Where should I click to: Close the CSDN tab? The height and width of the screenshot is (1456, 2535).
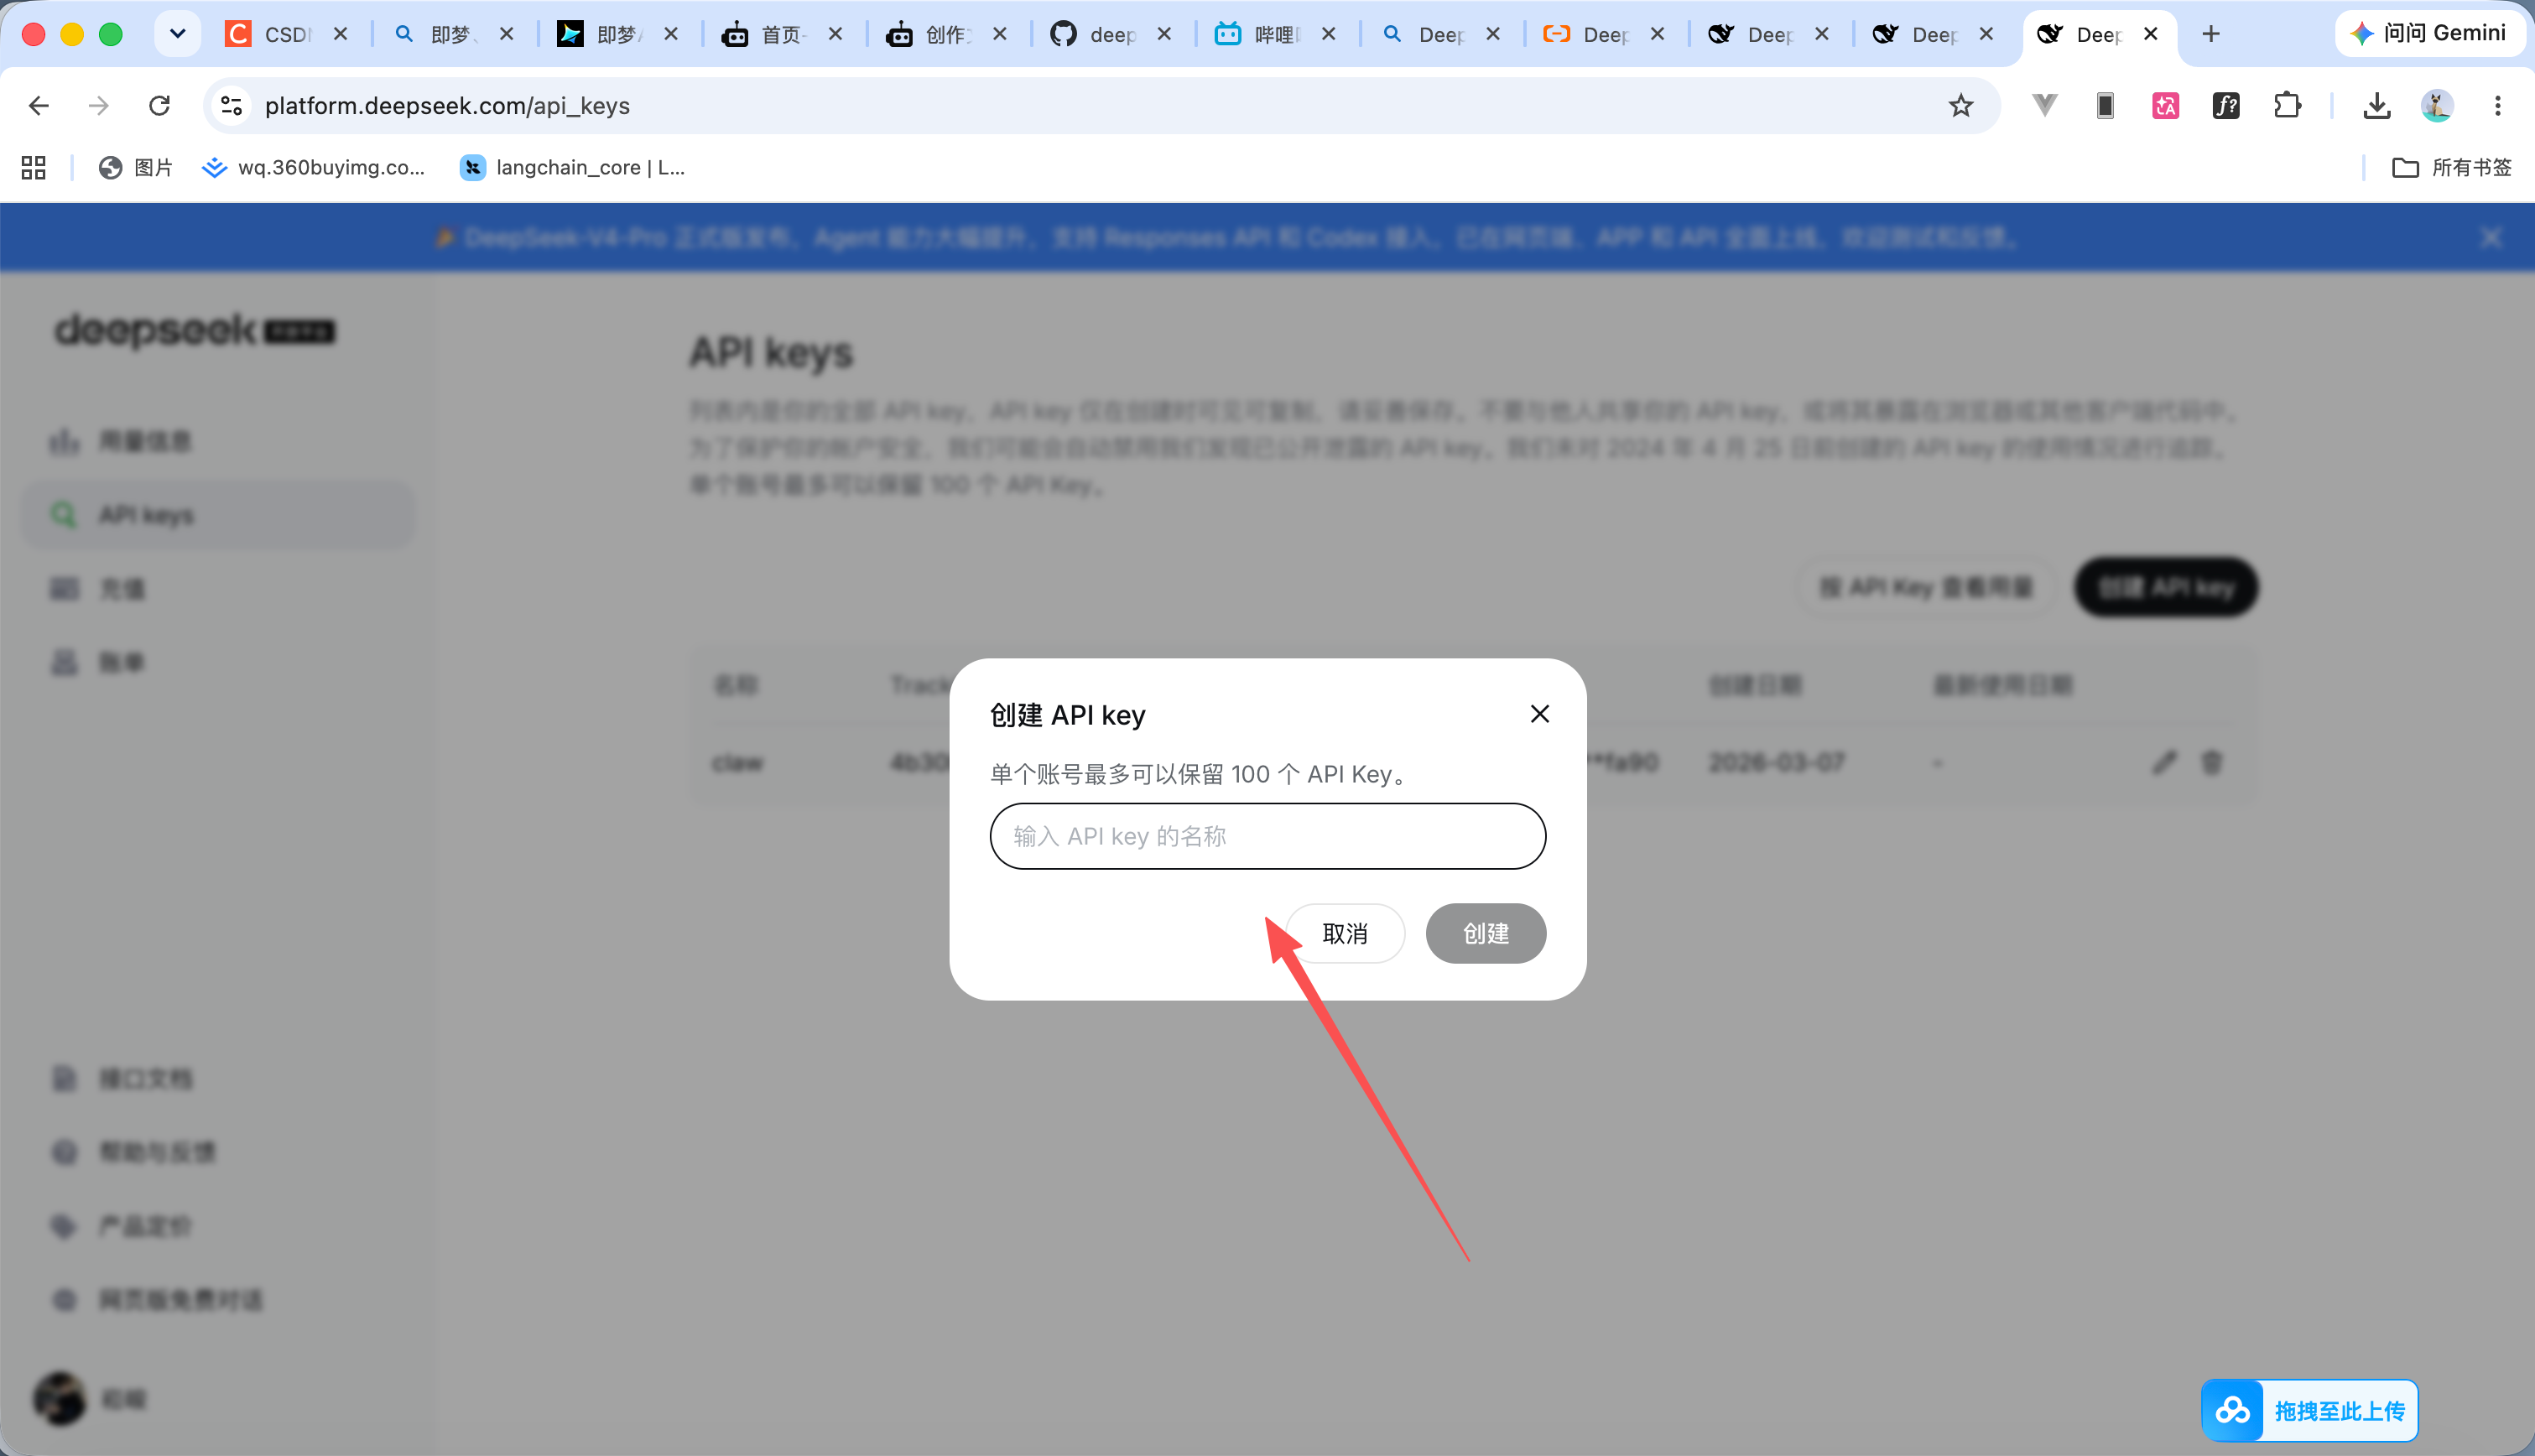tap(341, 34)
